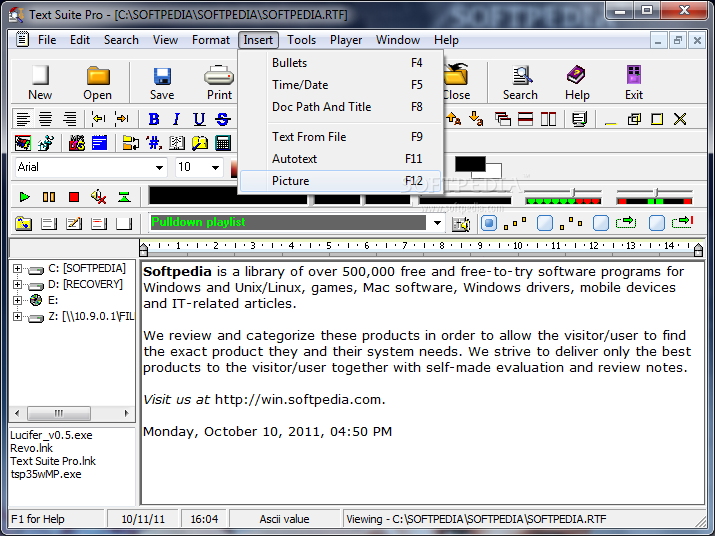Open the Player menu

coord(346,40)
